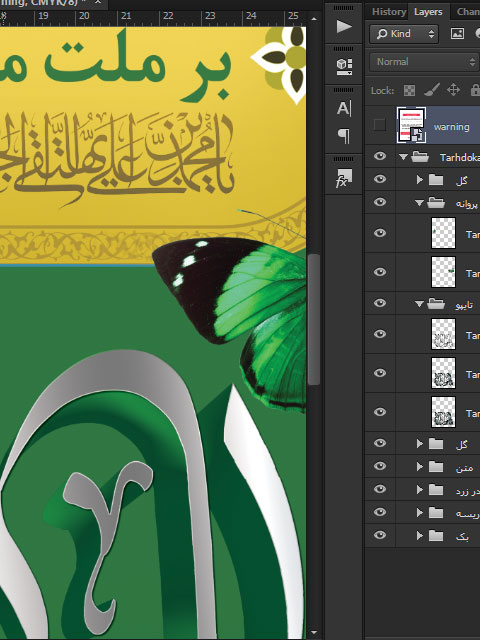Expand the گل group just under Tarhdoka
The height and width of the screenshot is (640, 480).
[x=420, y=180]
